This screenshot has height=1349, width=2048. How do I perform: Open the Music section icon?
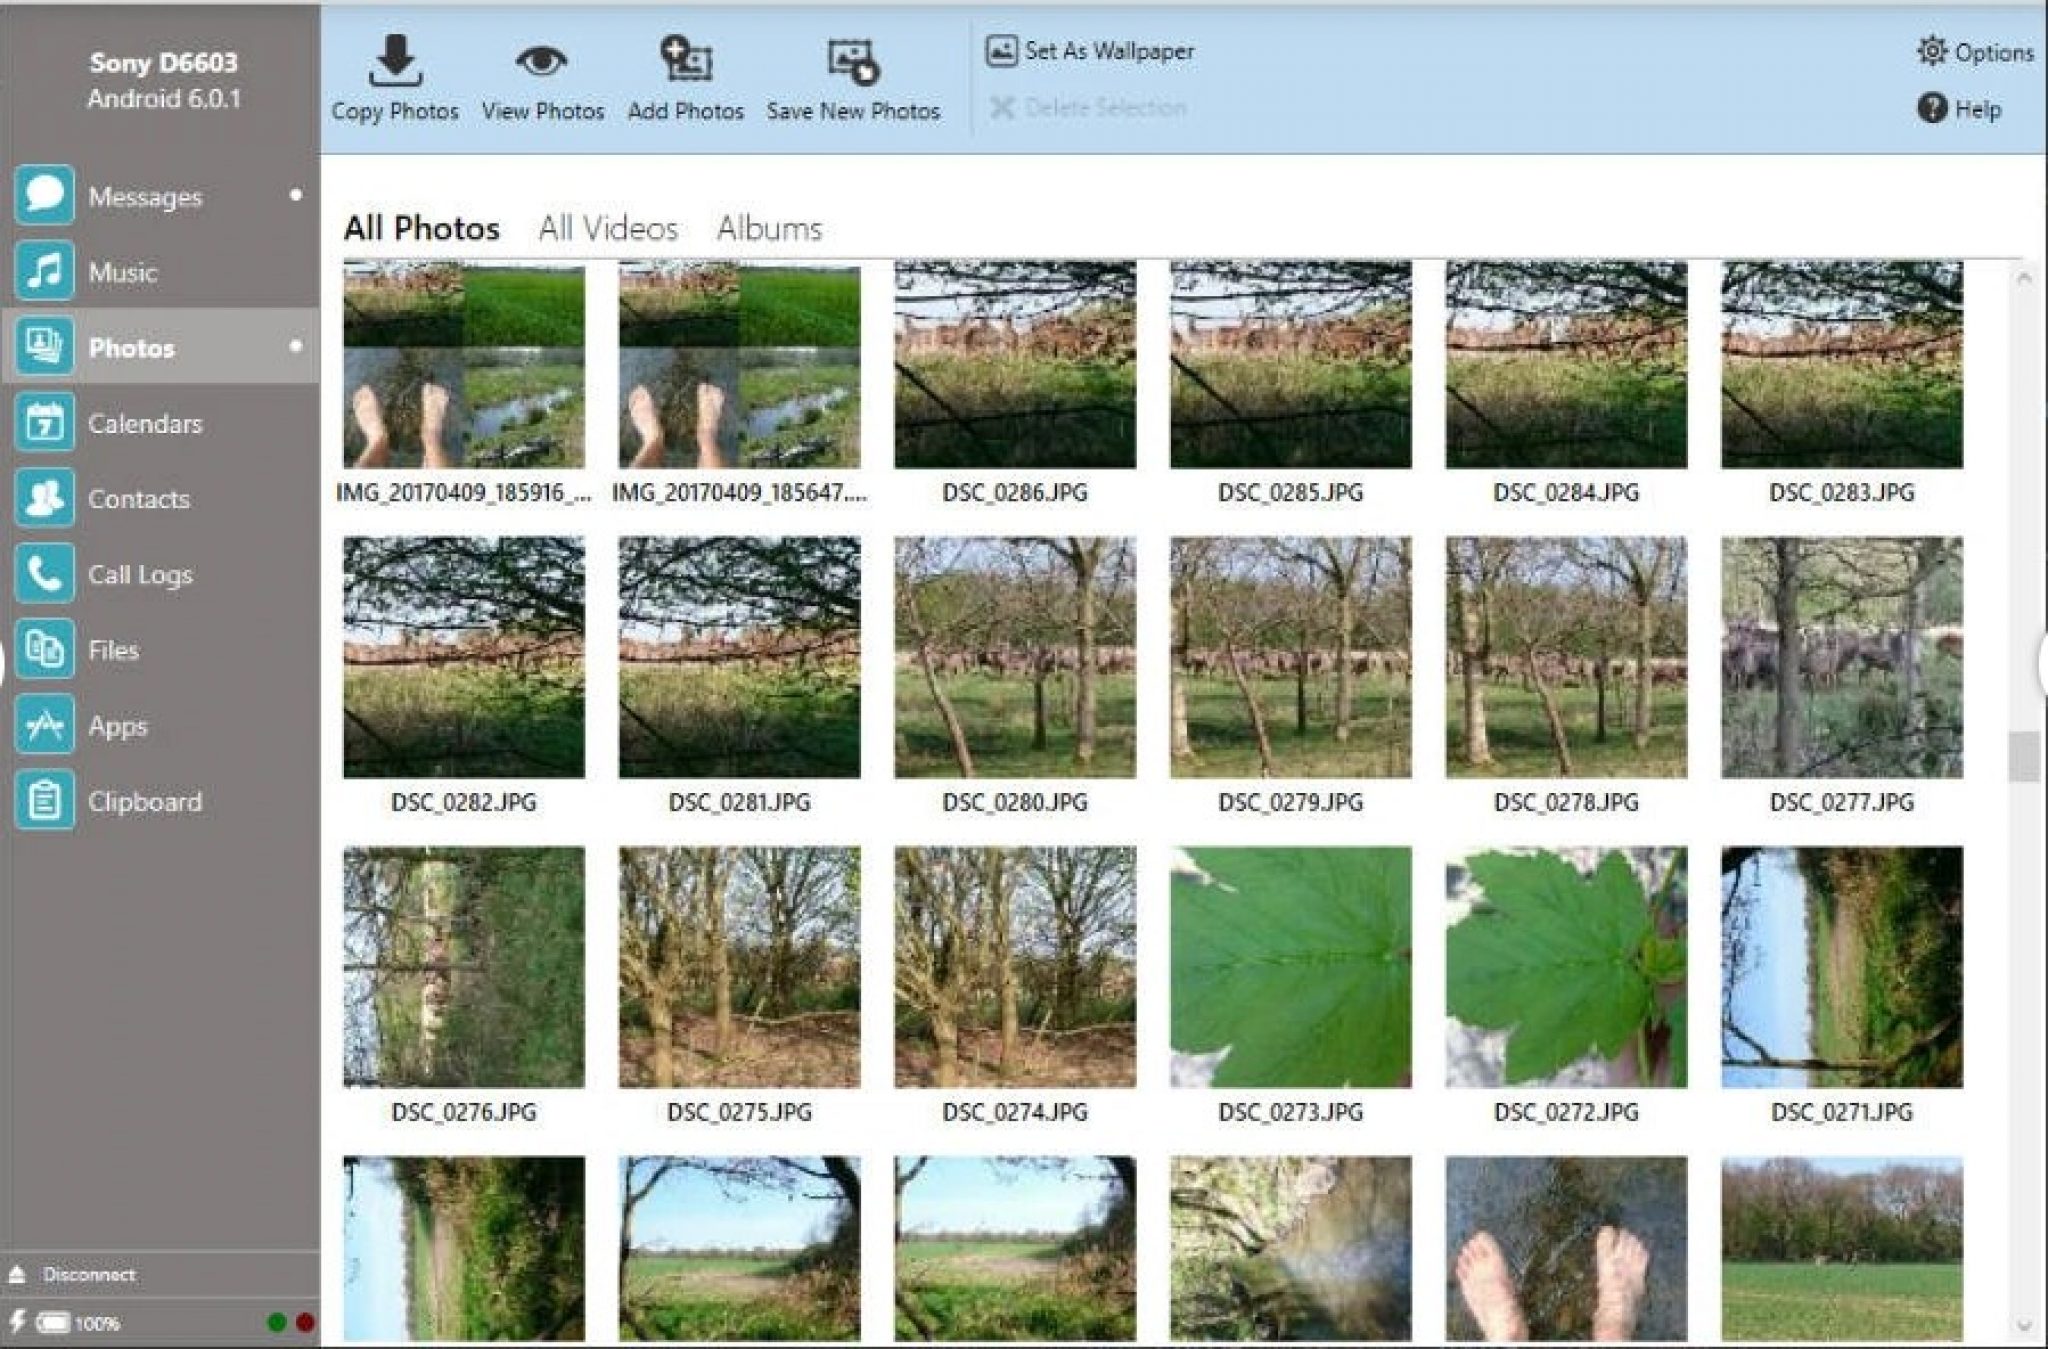click(x=44, y=271)
